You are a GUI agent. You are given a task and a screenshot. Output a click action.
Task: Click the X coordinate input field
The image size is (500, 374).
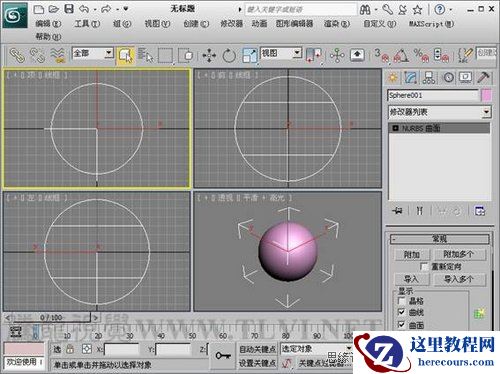click(x=122, y=349)
